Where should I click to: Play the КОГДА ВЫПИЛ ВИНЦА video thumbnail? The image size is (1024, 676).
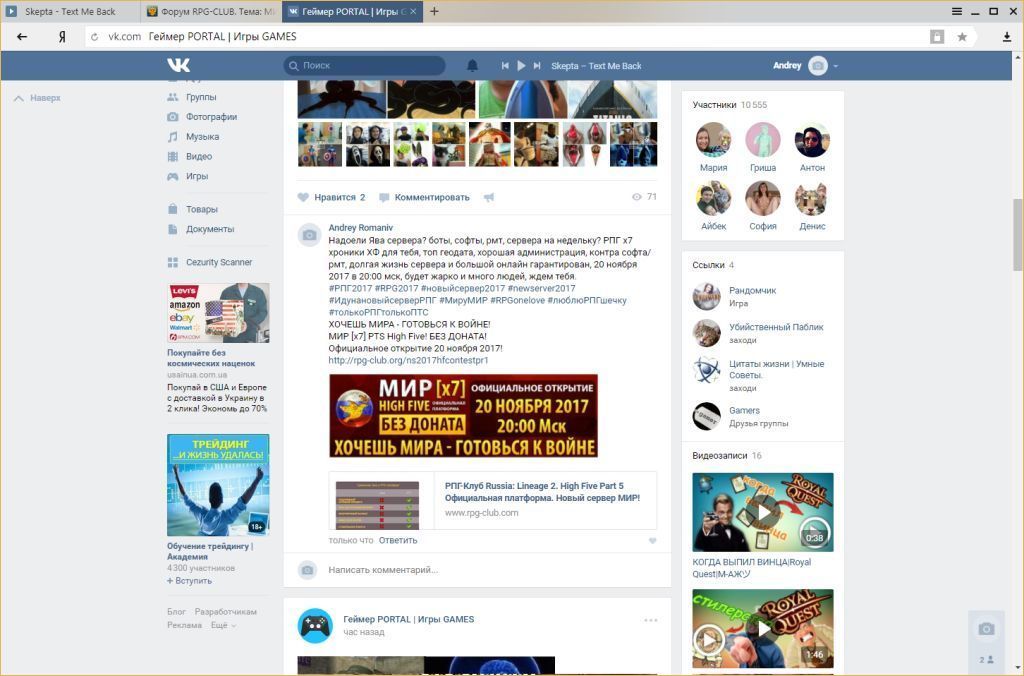pyautogui.click(x=763, y=512)
